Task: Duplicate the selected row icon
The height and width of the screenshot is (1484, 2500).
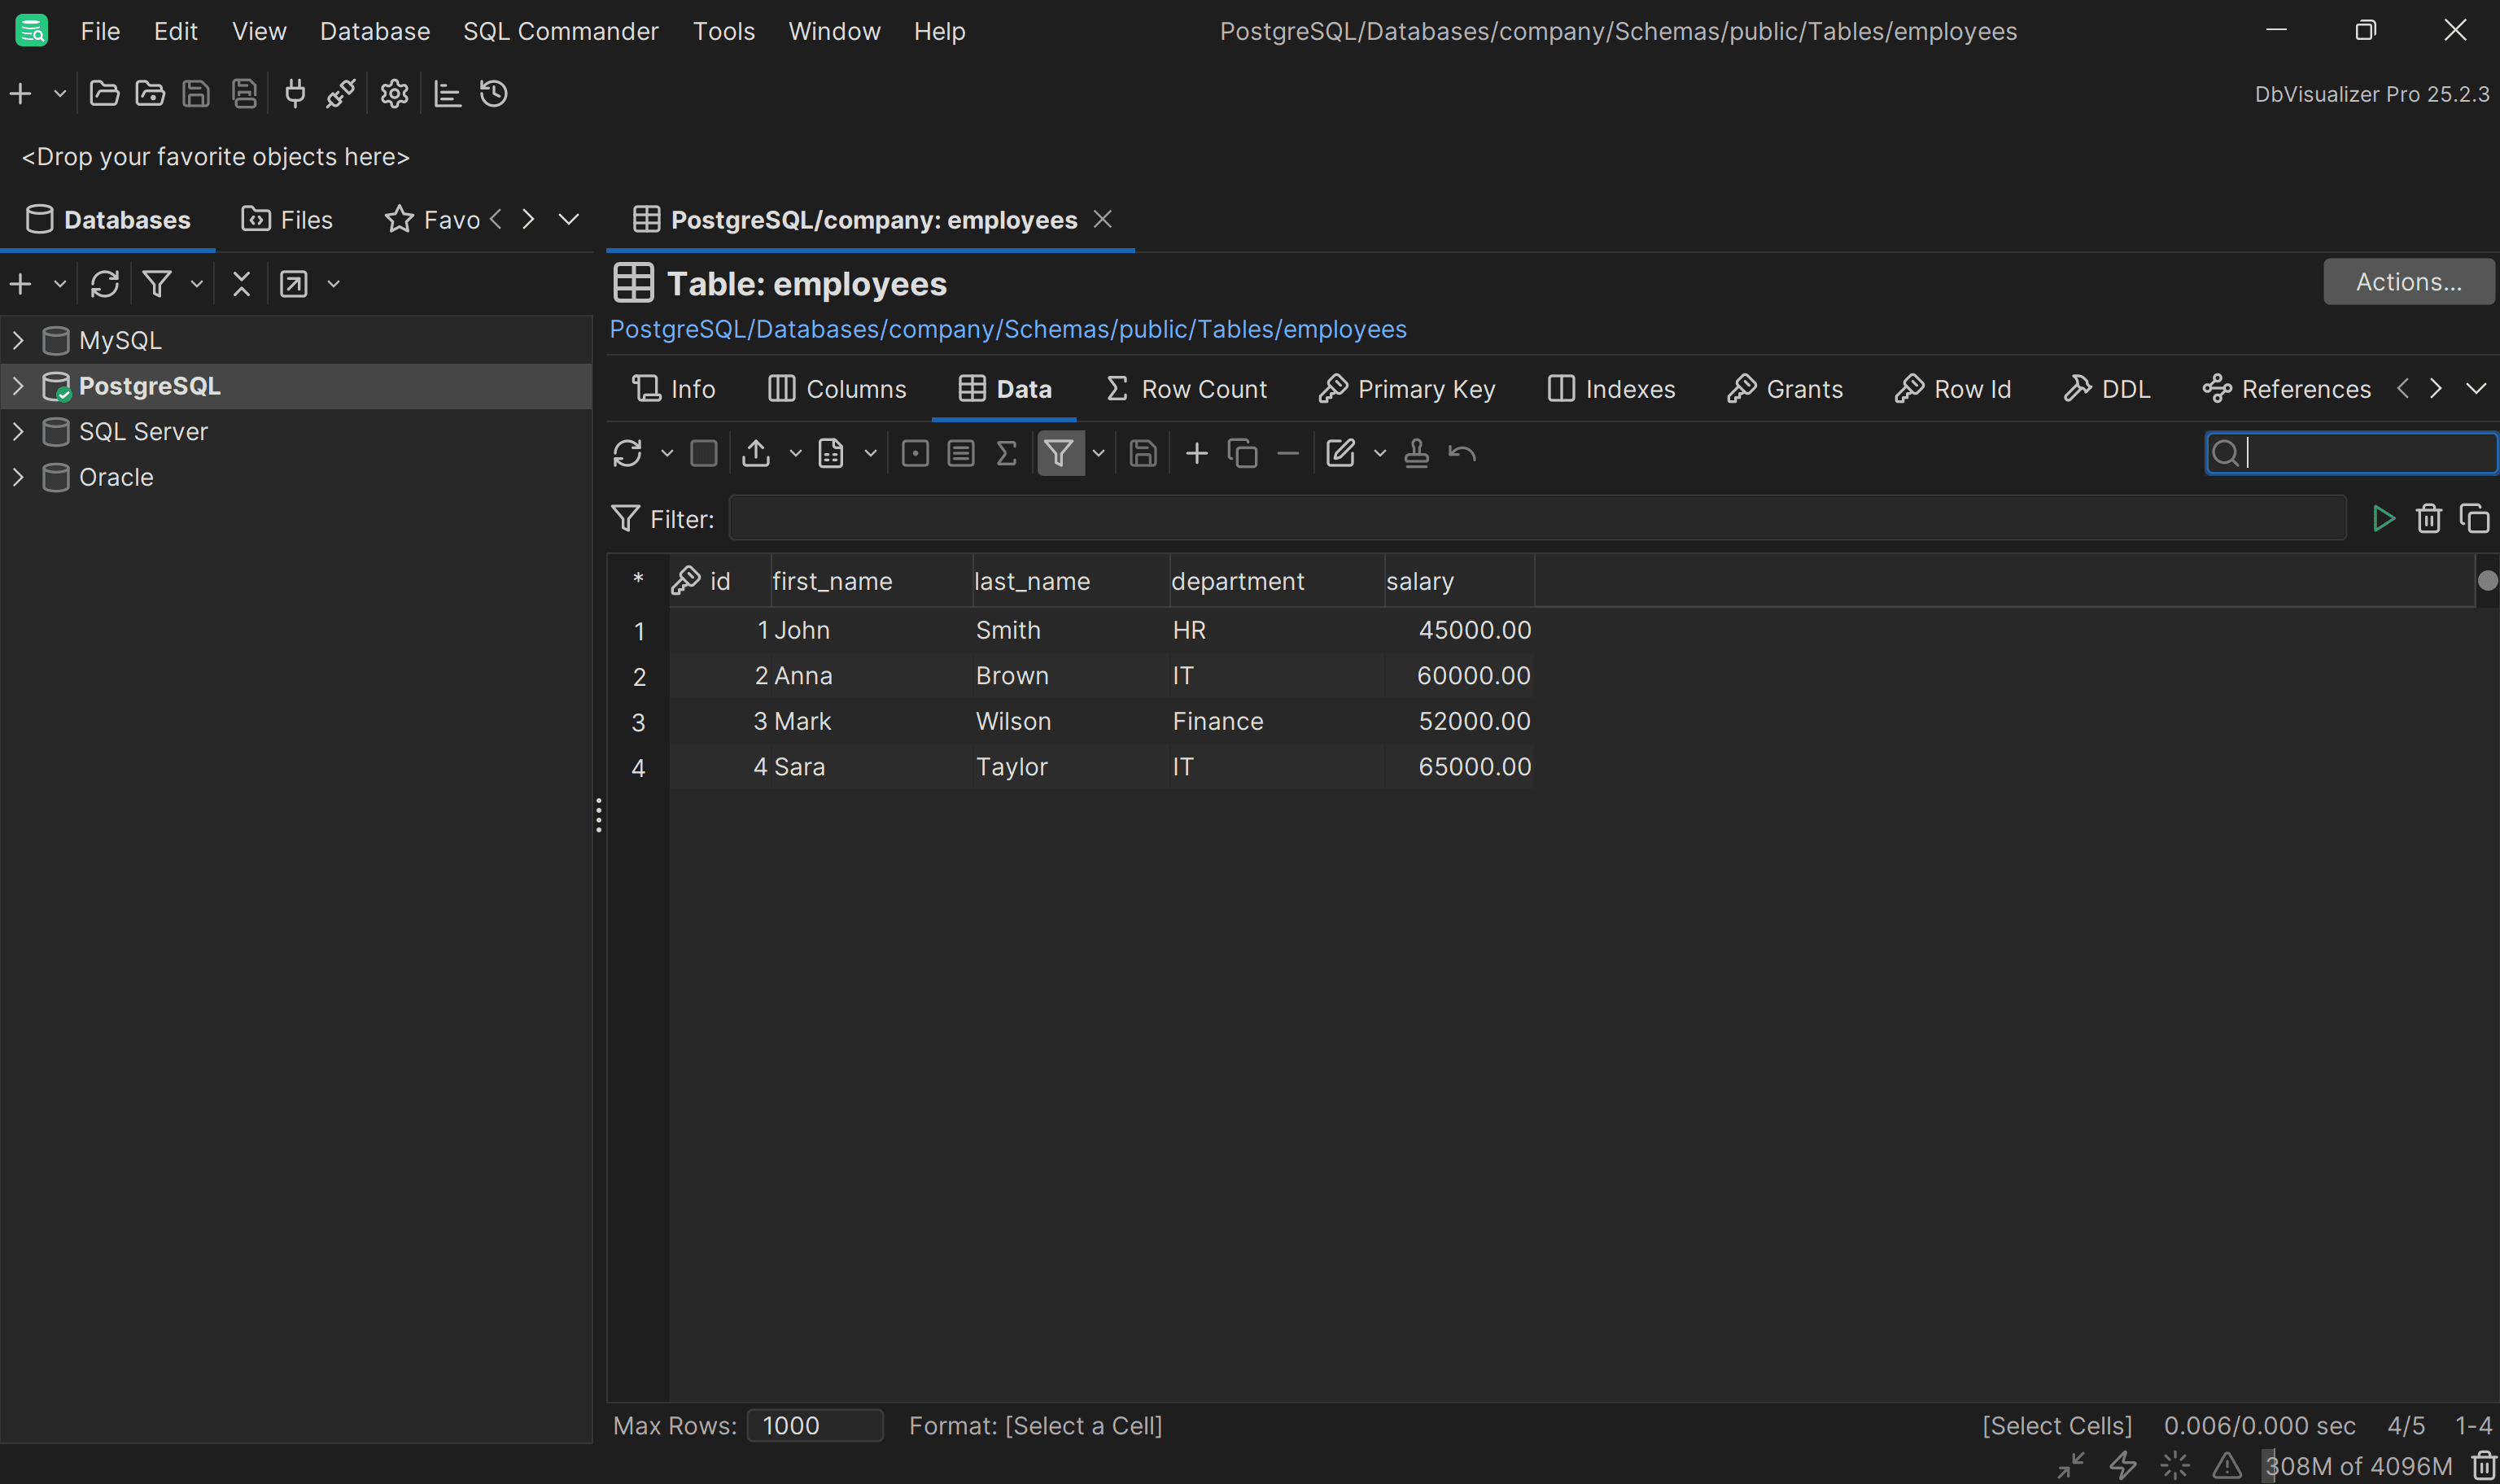Action: coord(1242,454)
